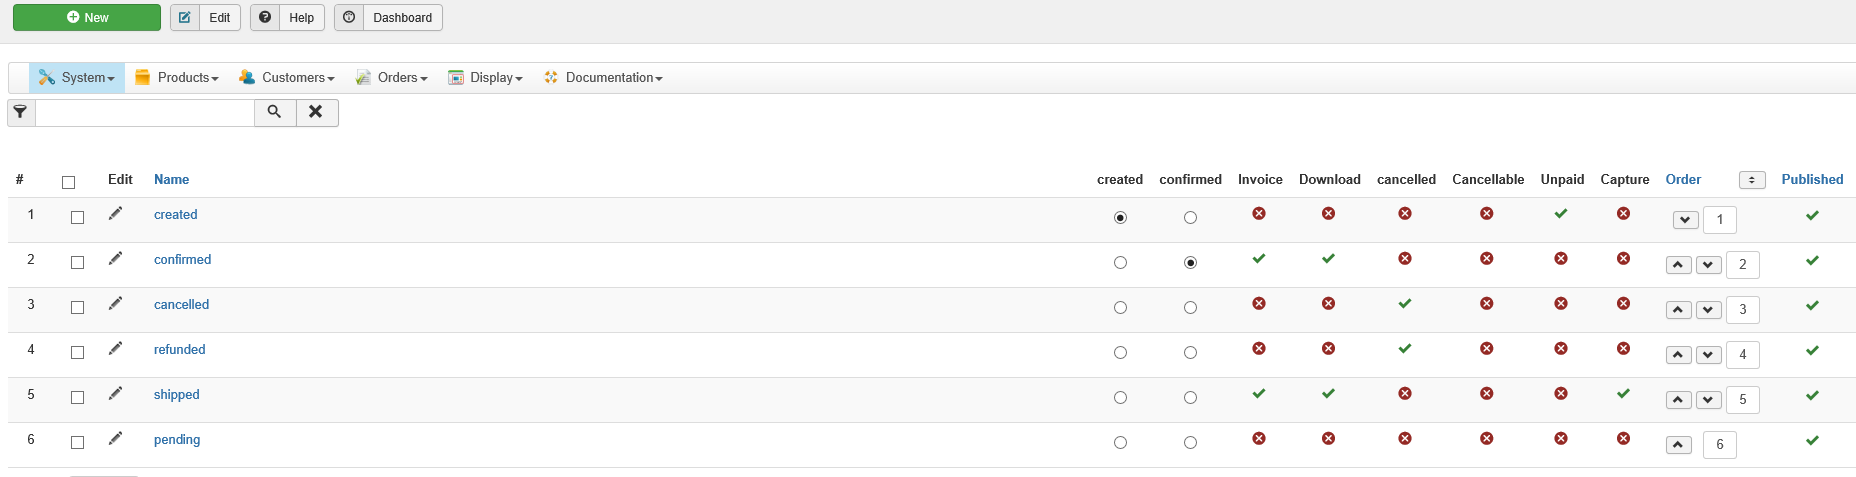1856x477 pixels.
Task: Toggle Invoice status for confirmed row
Action: 1259,258
